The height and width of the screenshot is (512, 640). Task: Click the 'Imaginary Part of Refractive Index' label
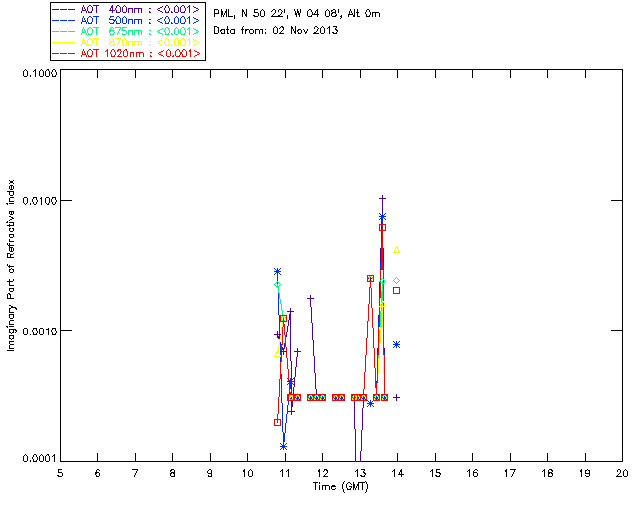click(x=11, y=265)
